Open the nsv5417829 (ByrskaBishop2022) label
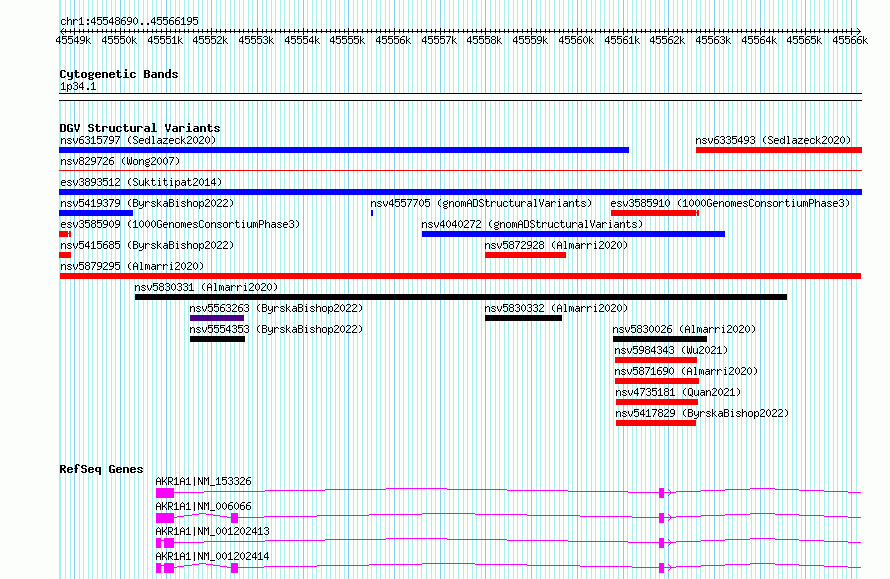 (702, 413)
